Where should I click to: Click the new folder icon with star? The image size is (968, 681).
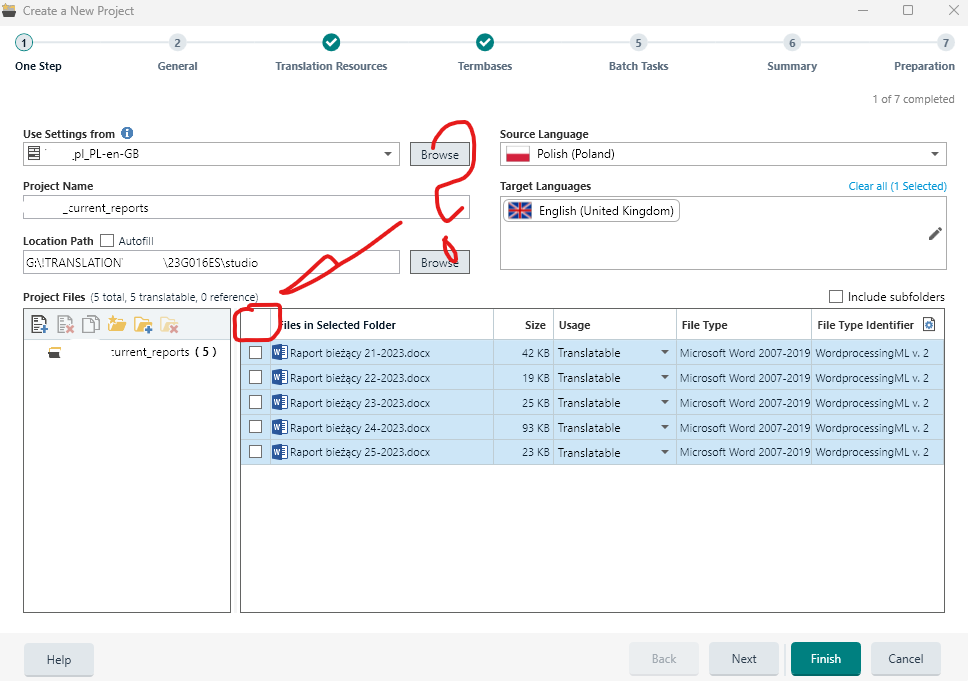point(117,324)
